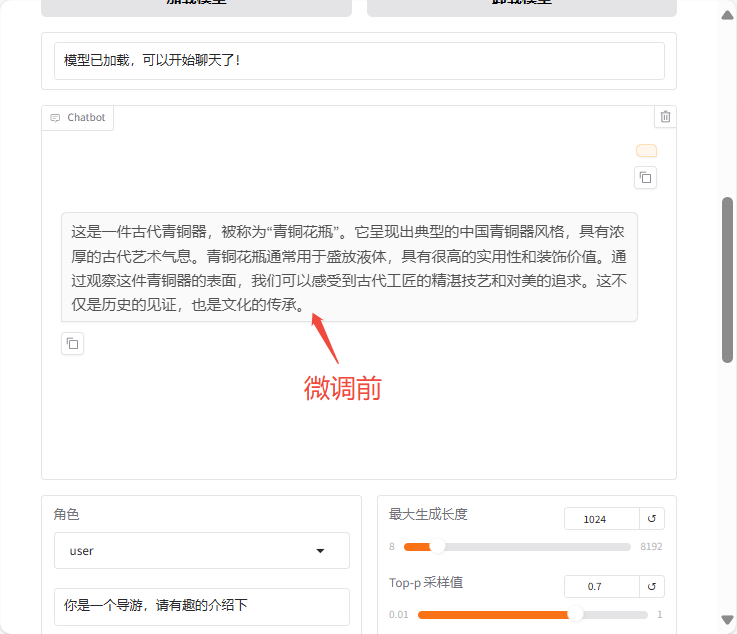Viewport: 737px width, 634px height.
Task: Edit the 最大生成长度 value 1024
Action: [x=602, y=519]
